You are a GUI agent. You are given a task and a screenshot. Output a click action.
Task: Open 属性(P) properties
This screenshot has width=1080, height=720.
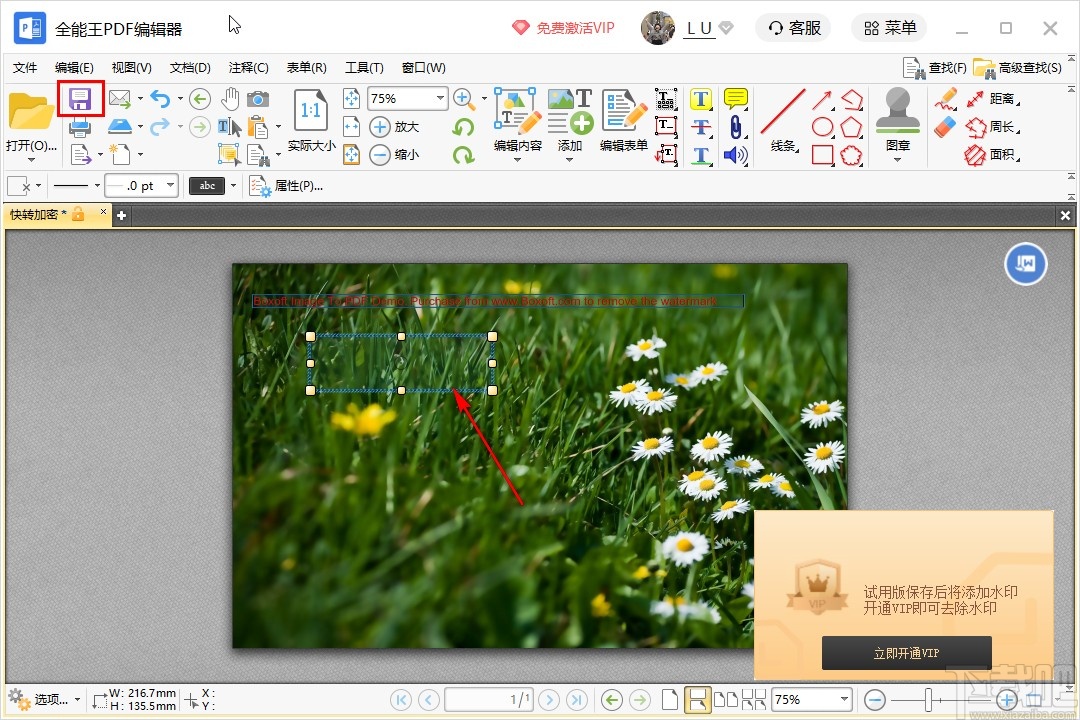pyautogui.click(x=286, y=186)
